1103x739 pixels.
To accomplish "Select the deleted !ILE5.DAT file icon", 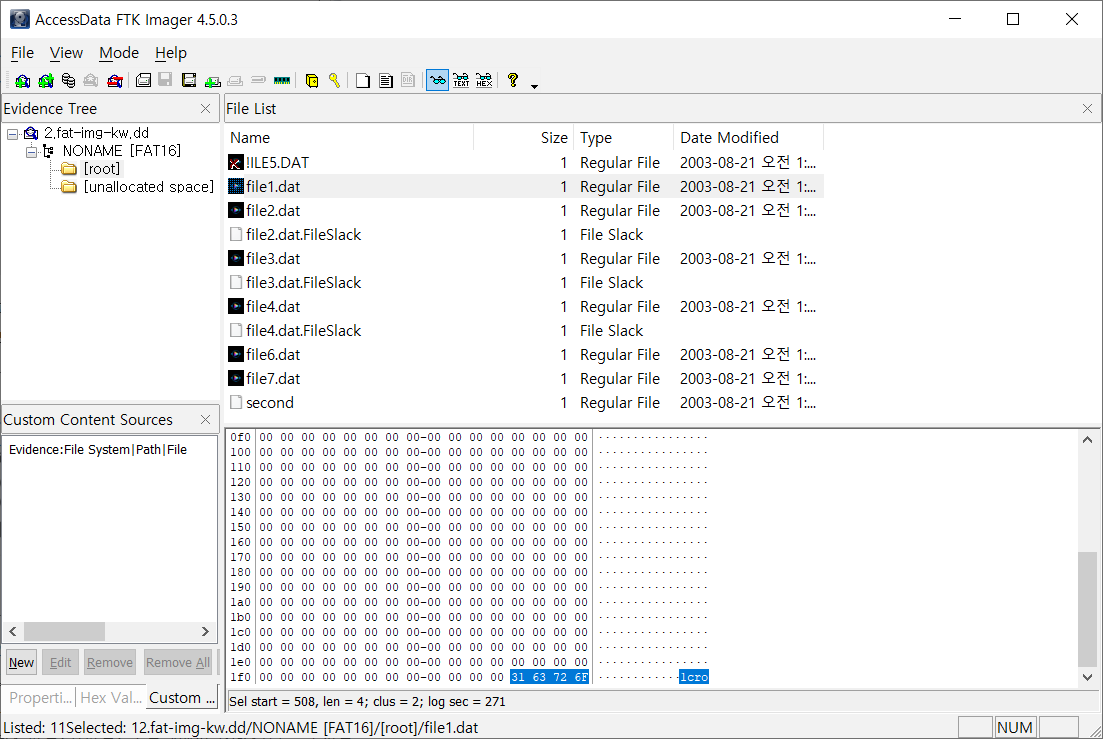I will tap(236, 162).
